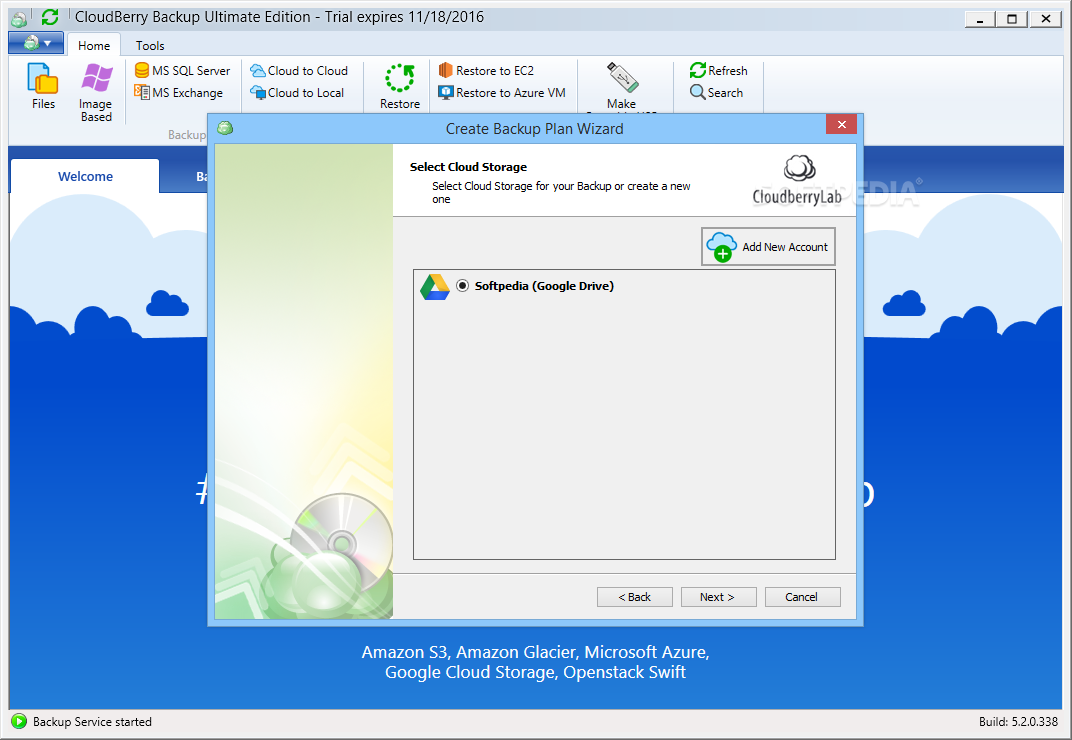Open the application menu dropdown
Screen dimensions: 1072x740
(x=36, y=43)
